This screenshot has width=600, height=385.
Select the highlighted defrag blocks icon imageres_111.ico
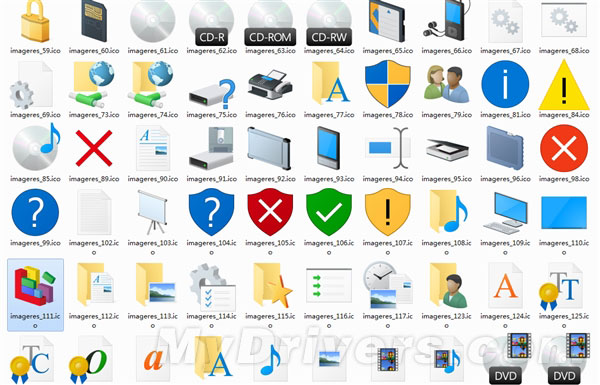pos(35,287)
